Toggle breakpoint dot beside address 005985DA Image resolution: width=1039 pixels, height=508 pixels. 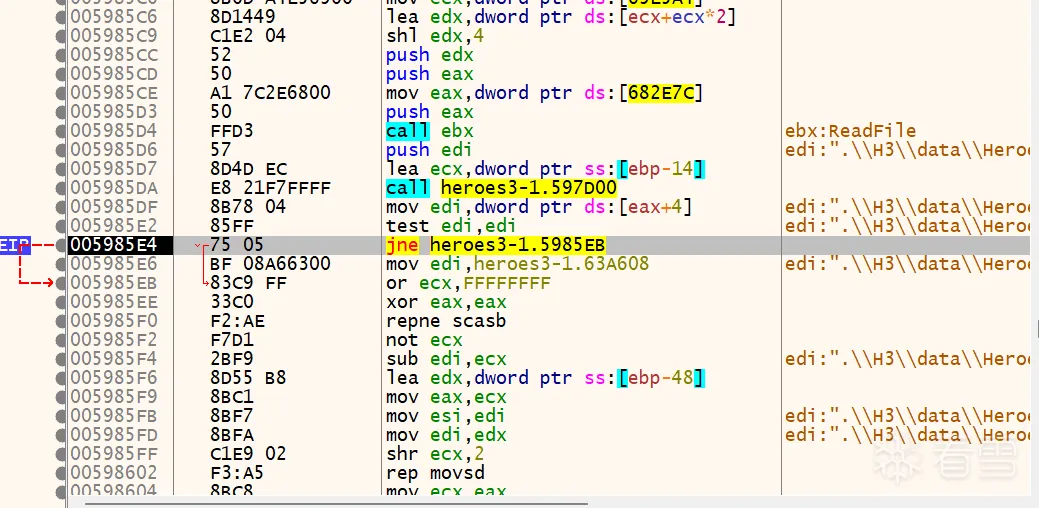point(62,188)
